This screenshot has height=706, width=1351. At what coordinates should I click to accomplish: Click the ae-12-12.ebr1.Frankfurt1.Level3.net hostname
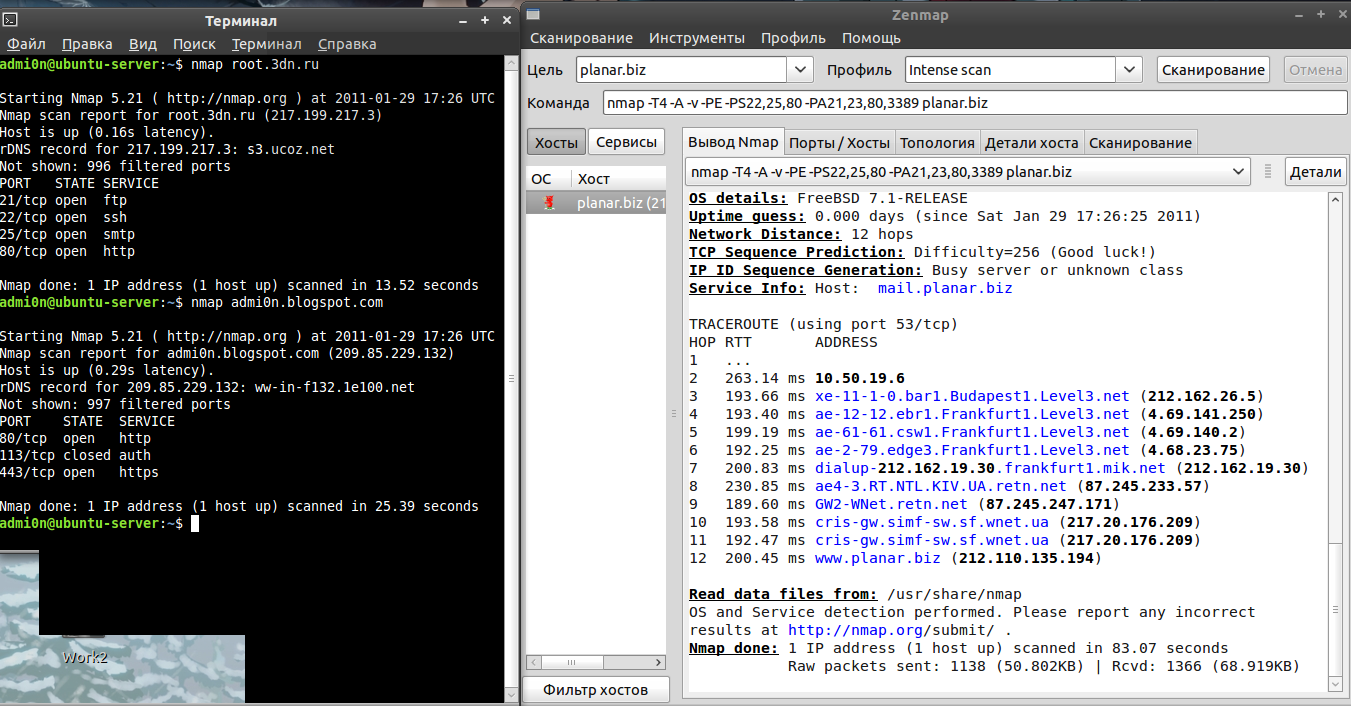coord(972,414)
